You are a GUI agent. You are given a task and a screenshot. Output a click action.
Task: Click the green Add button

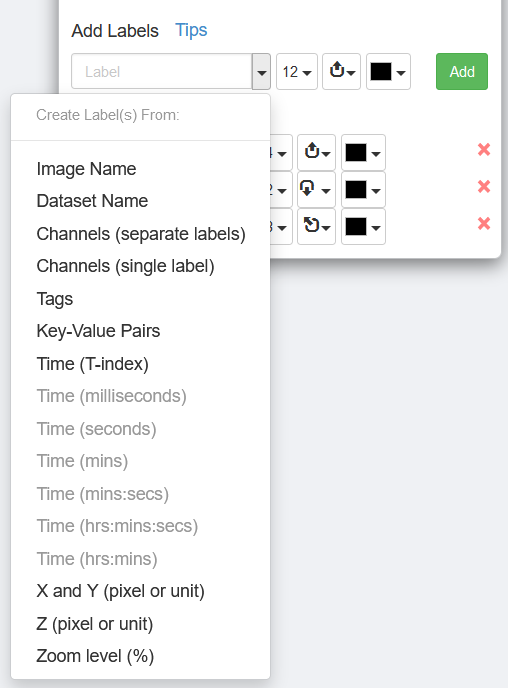tap(461, 72)
